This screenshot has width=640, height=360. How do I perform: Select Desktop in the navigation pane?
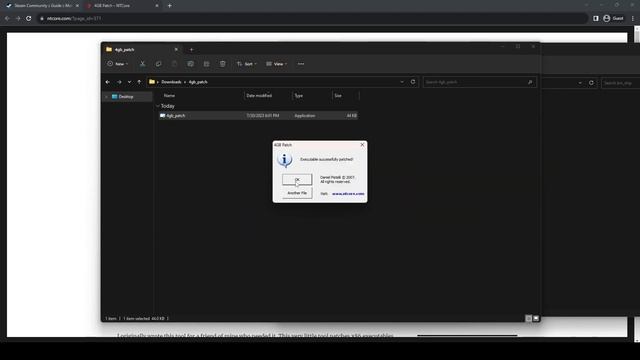(x=126, y=97)
